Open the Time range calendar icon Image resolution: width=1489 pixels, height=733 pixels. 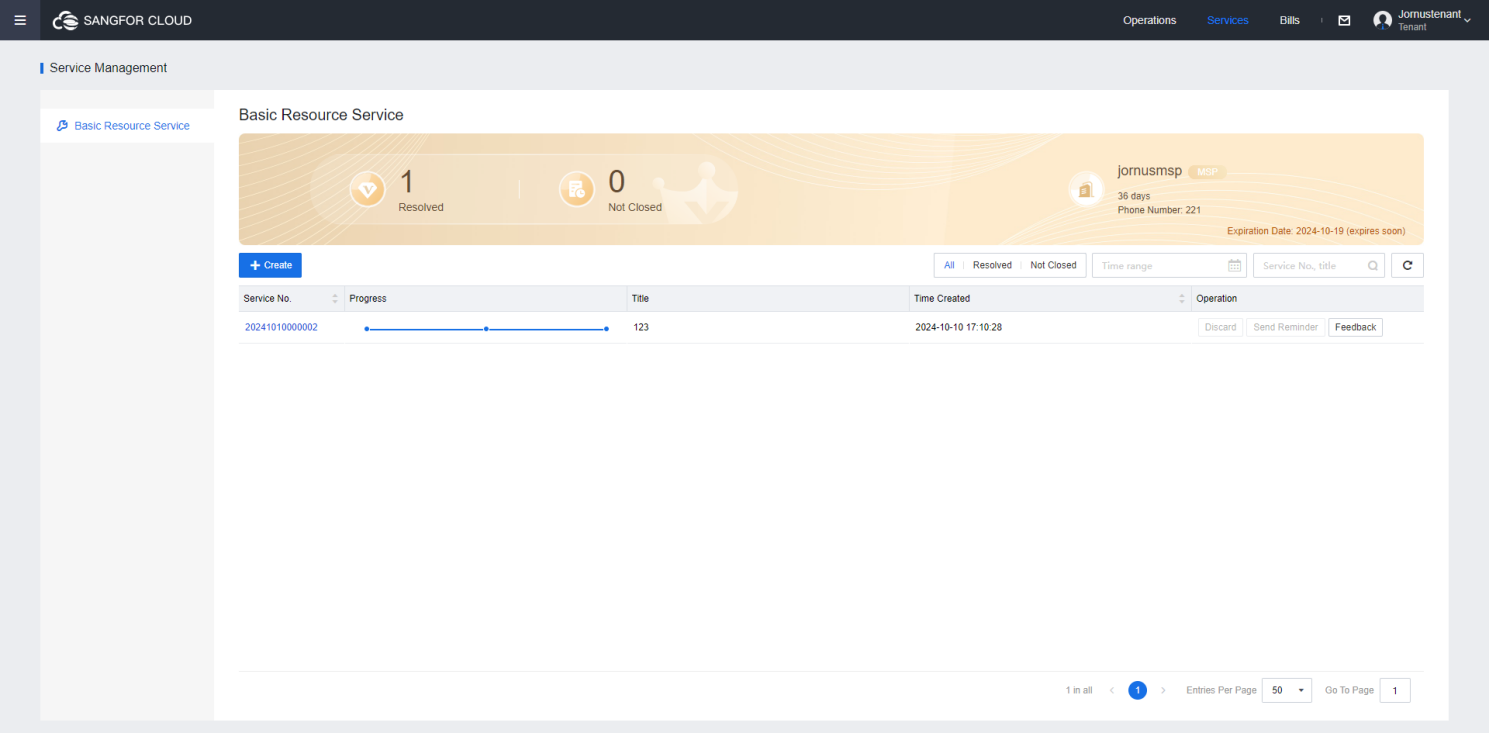tap(1234, 266)
